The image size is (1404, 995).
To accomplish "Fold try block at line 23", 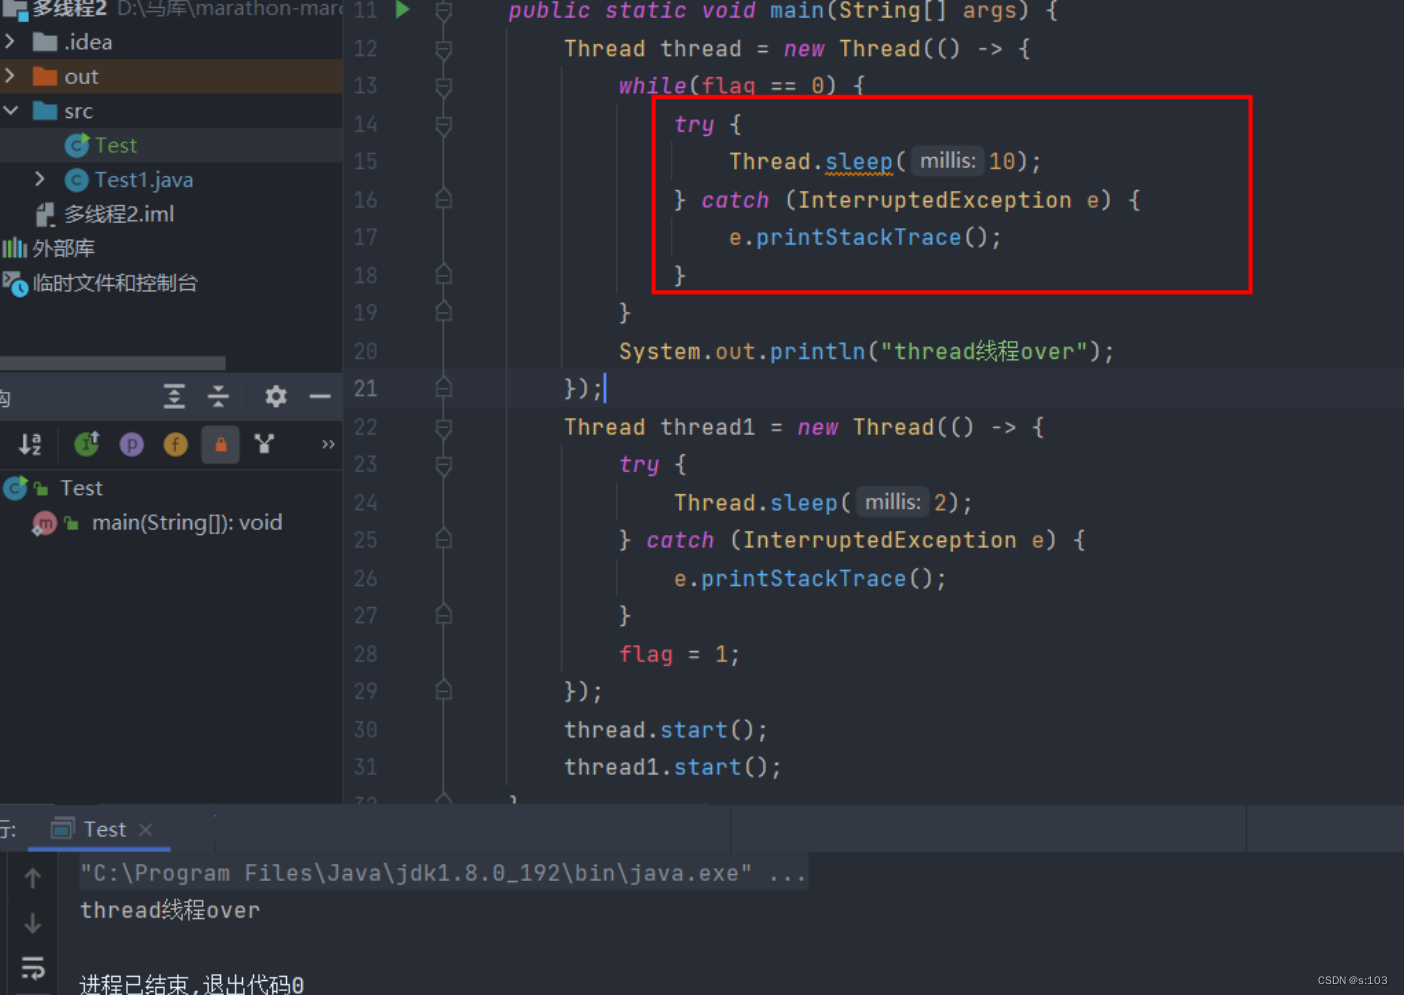I will click(444, 465).
